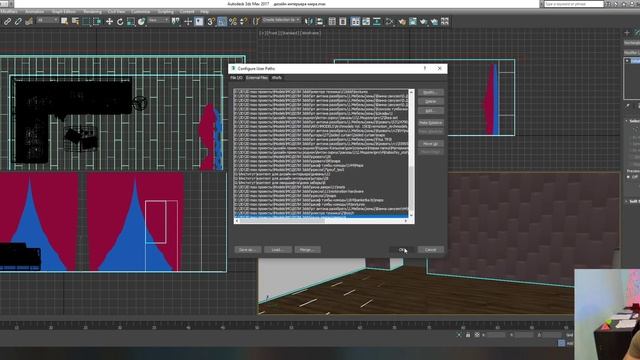This screenshot has width=640, height=360.
Task: Activate the Select and Scale tool
Action: (131, 22)
